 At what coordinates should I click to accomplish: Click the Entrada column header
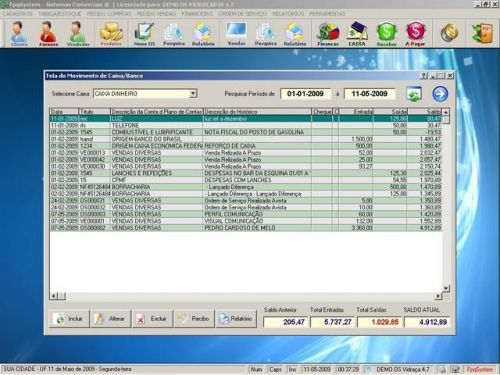[356, 112]
